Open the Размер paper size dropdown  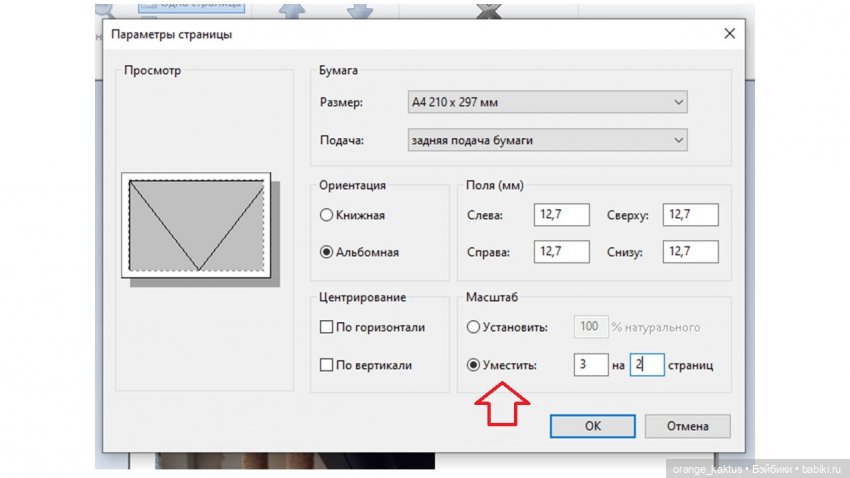pos(547,103)
